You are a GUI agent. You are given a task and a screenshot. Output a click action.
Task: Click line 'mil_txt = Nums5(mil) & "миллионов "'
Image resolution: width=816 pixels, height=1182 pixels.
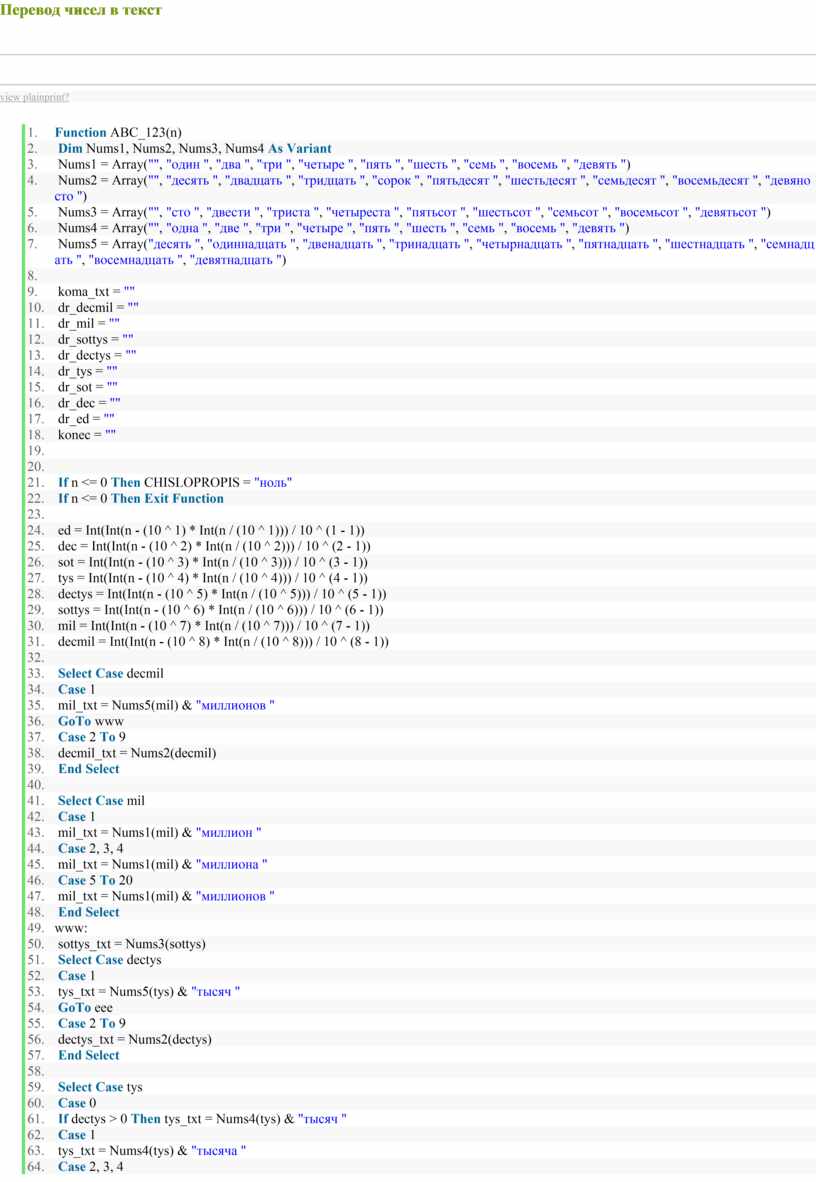pyautogui.click(x=166, y=706)
